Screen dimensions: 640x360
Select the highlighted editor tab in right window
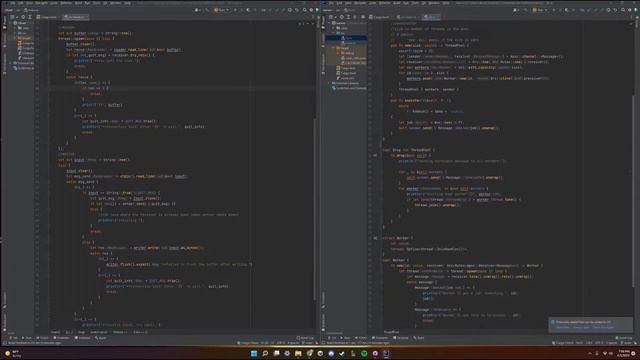click(431, 17)
